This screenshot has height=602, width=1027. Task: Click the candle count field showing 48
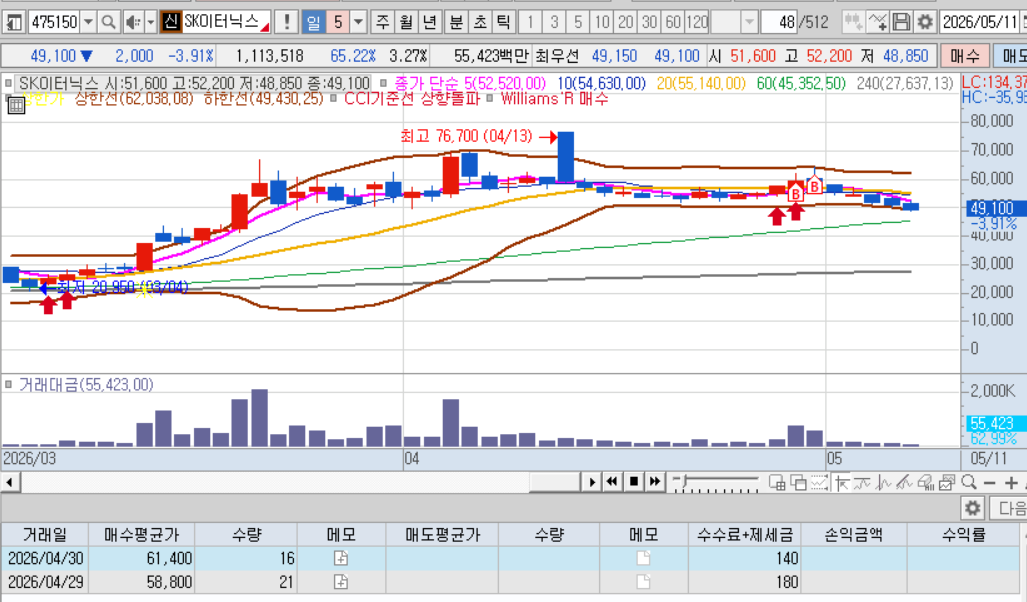click(x=779, y=22)
